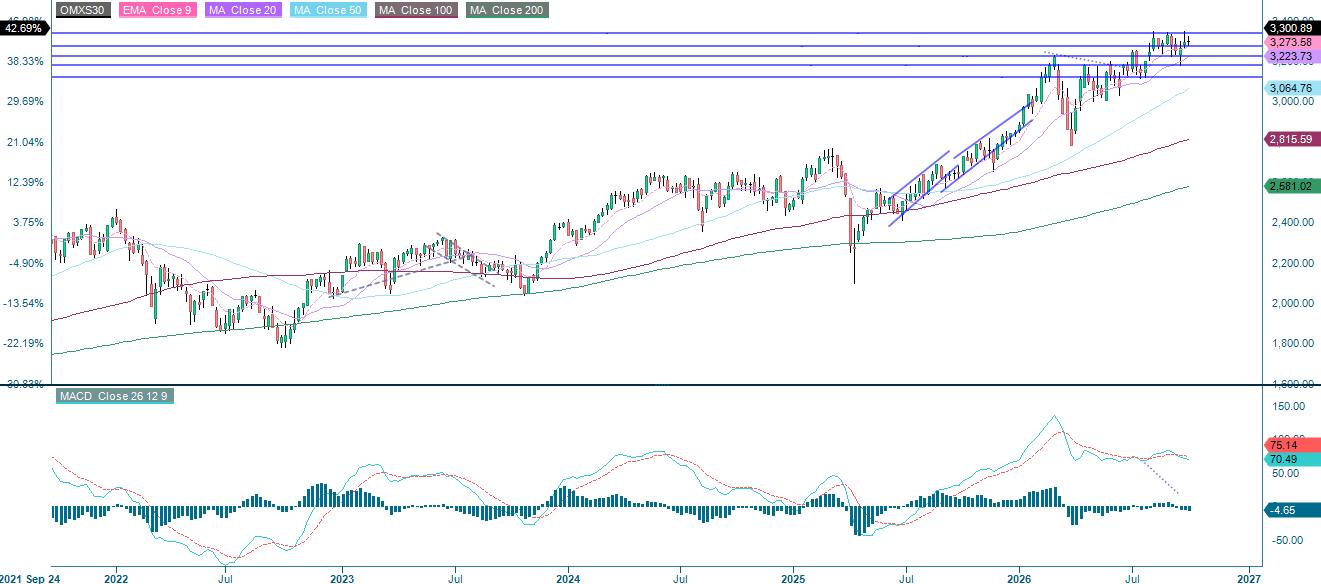1321x584 pixels.
Task: Select the OMXS30 symbol label
Action: [83, 10]
